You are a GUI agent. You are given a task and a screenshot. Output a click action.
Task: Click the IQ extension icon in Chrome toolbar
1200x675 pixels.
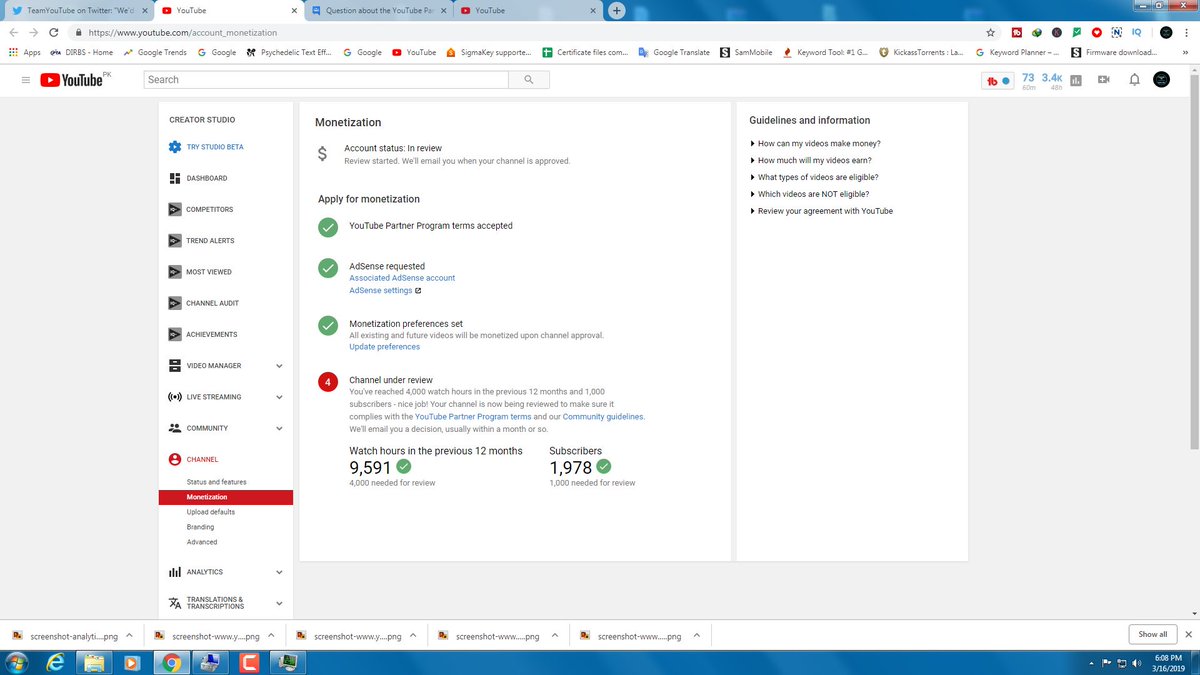click(1136, 32)
